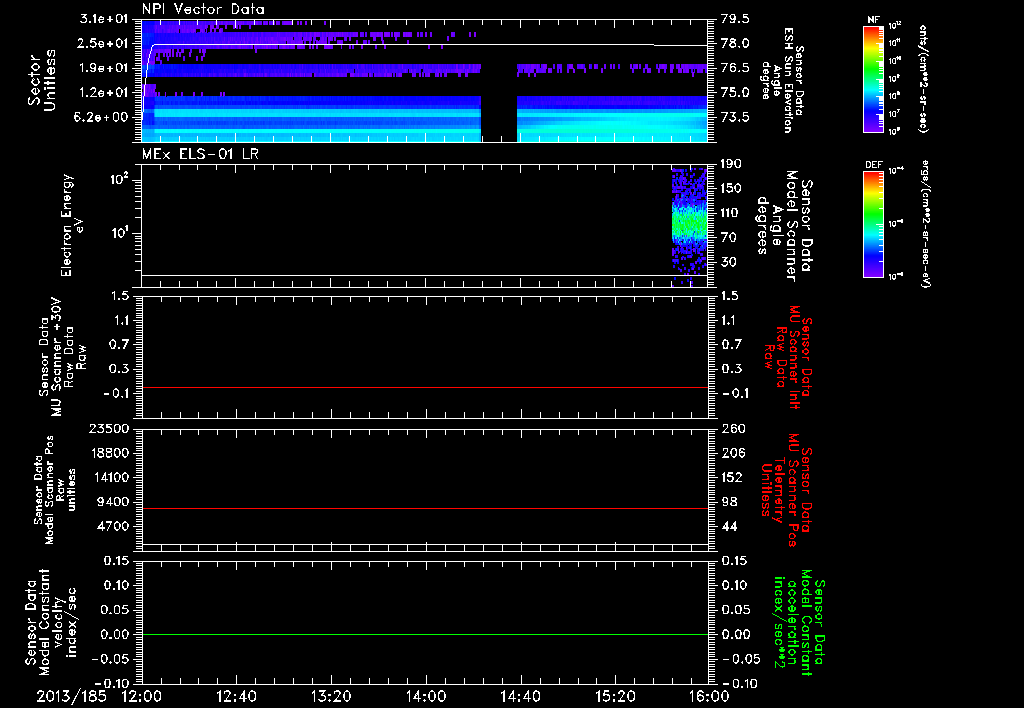
Task: Select the 16:00 time tick label
Action: click(x=709, y=696)
